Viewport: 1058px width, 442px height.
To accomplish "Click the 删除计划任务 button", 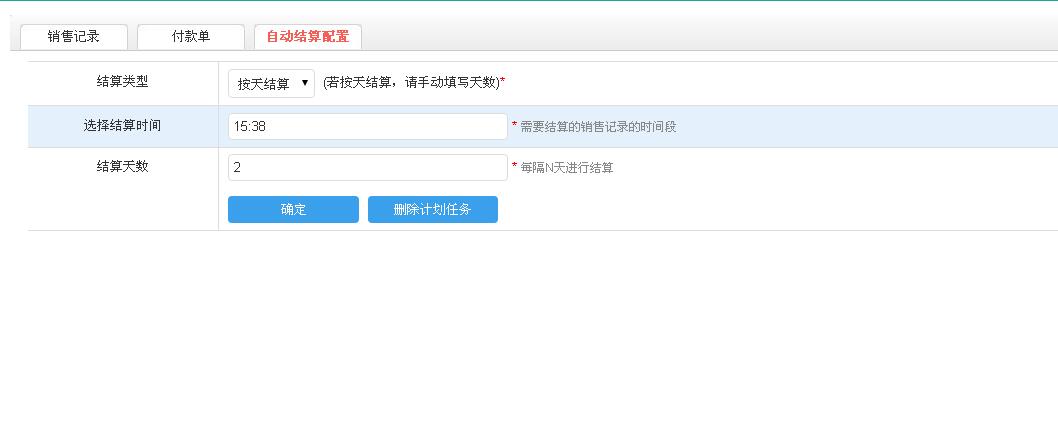I will (x=432, y=210).
